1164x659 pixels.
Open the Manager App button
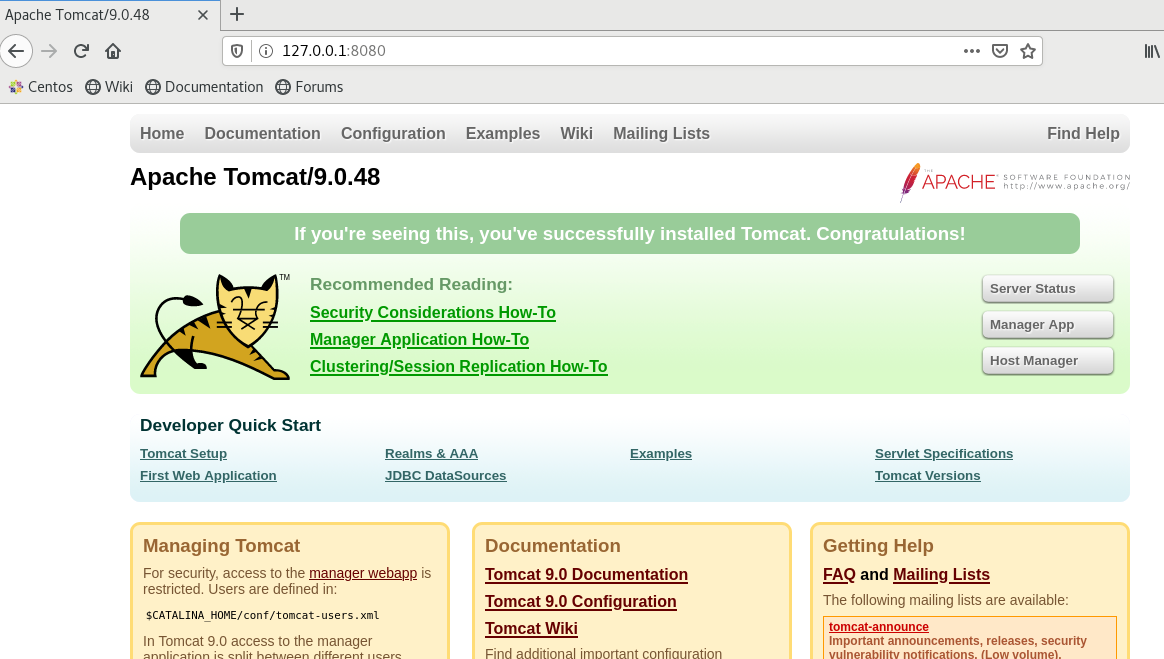(x=1047, y=325)
